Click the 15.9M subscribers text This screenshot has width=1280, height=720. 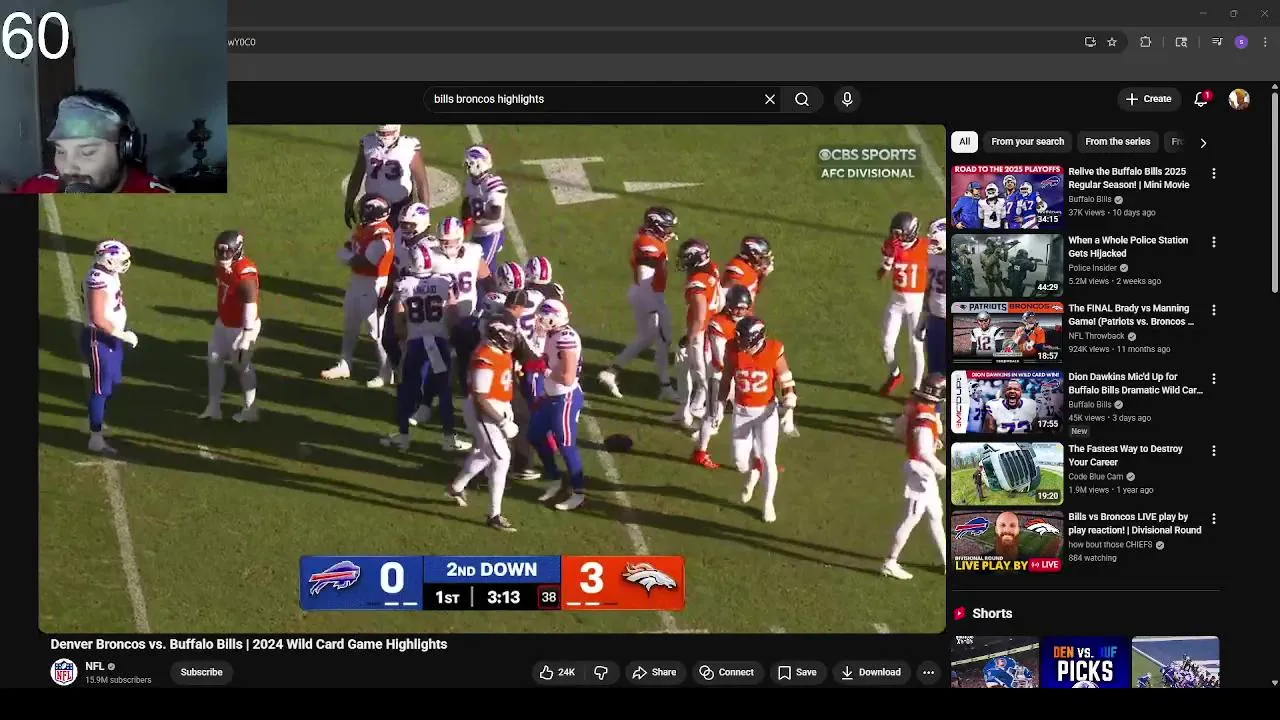[x=118, y=680]
